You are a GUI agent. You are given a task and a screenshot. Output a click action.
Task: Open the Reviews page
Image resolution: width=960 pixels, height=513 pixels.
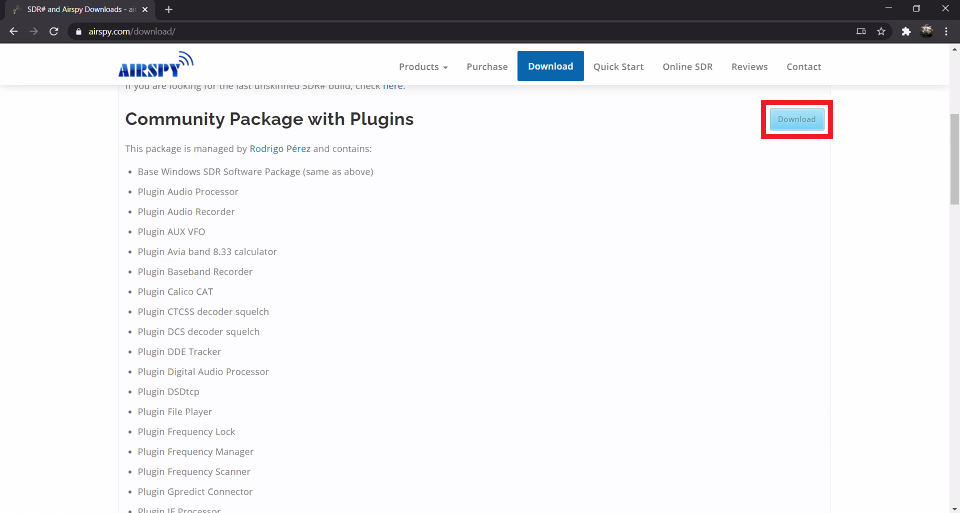749,67
